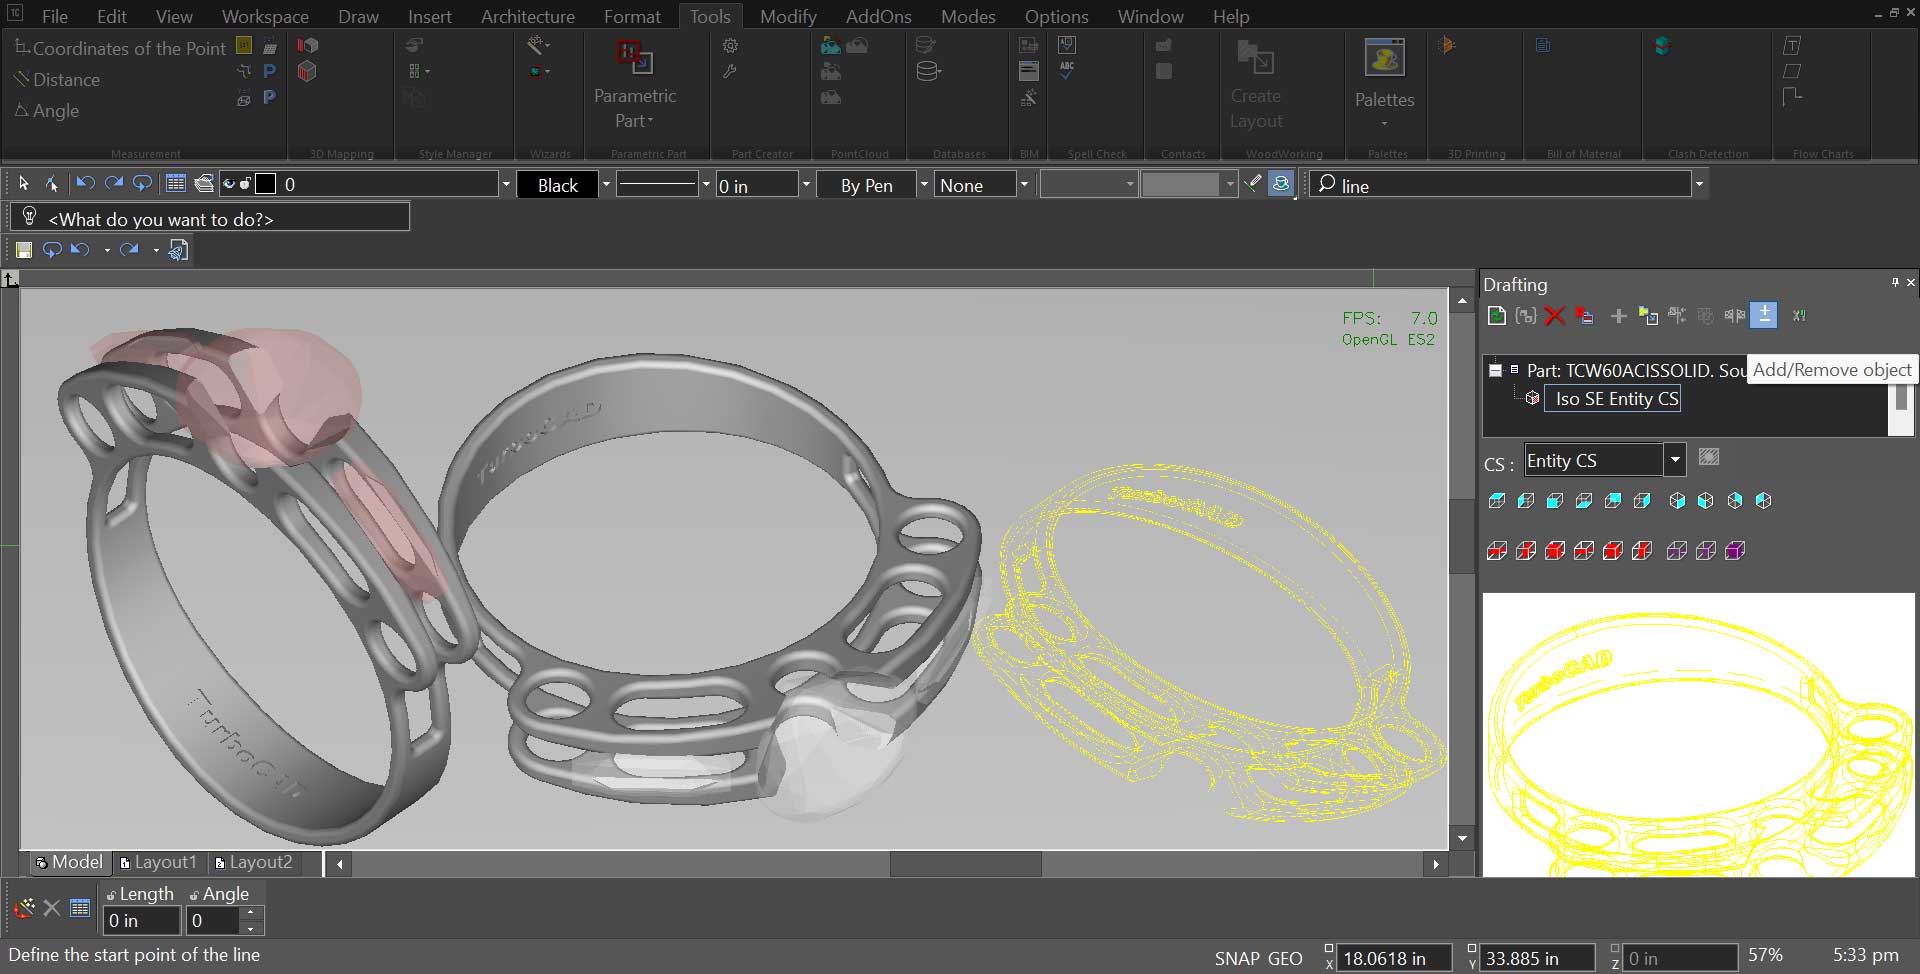Viewport: 1920px width, 974px height.
Task: Select the first cyan cube view icon
Action: pos(1497,500)
